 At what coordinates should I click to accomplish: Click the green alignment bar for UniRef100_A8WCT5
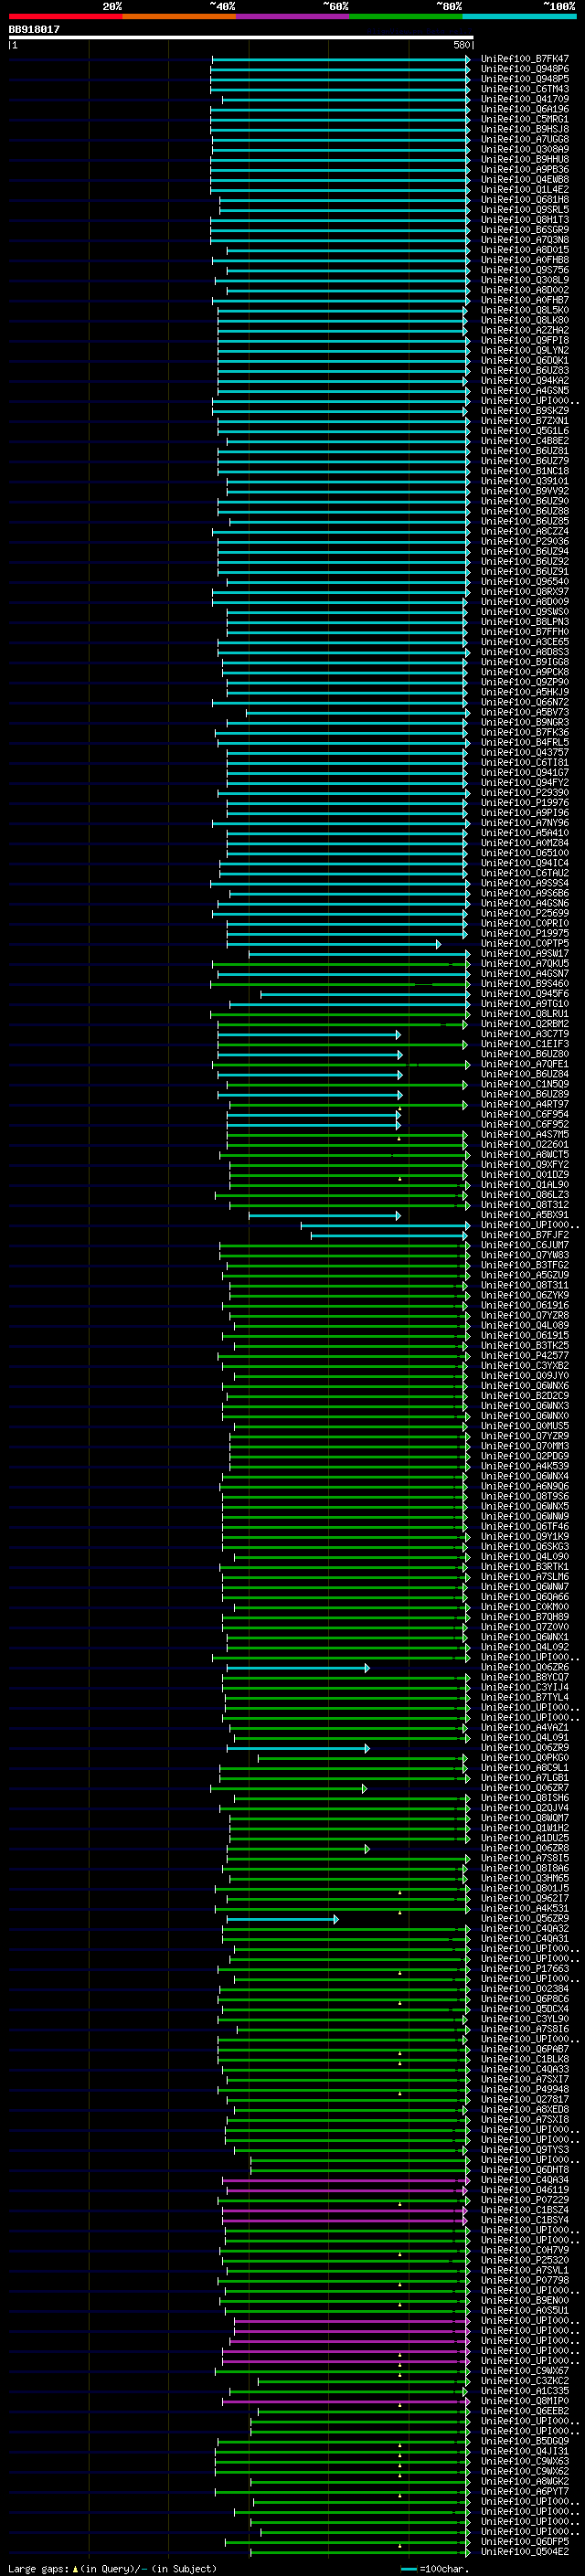click(x=345, y=1154)
